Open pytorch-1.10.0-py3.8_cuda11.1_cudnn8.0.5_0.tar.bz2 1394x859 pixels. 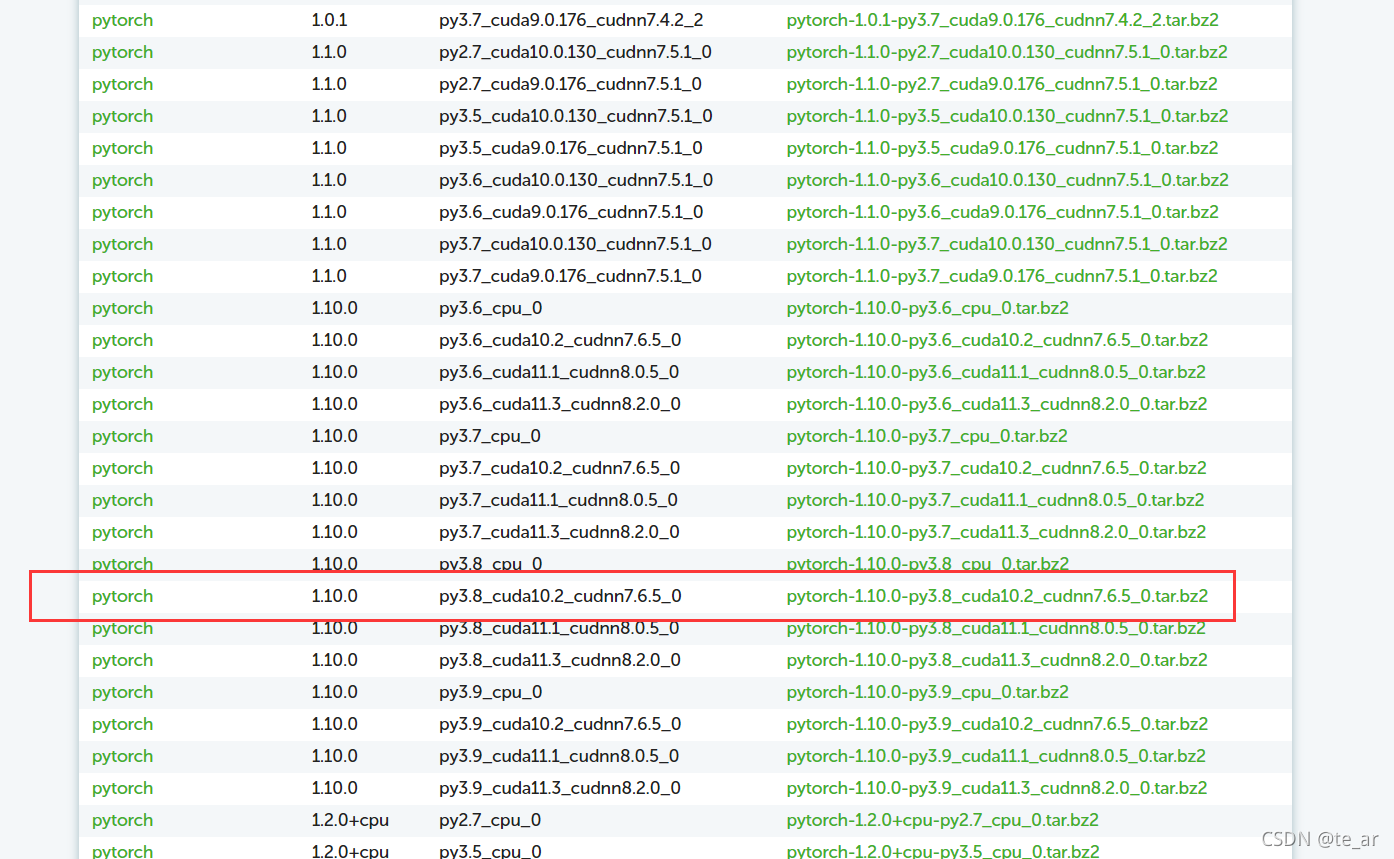click(x=996, y=628)
